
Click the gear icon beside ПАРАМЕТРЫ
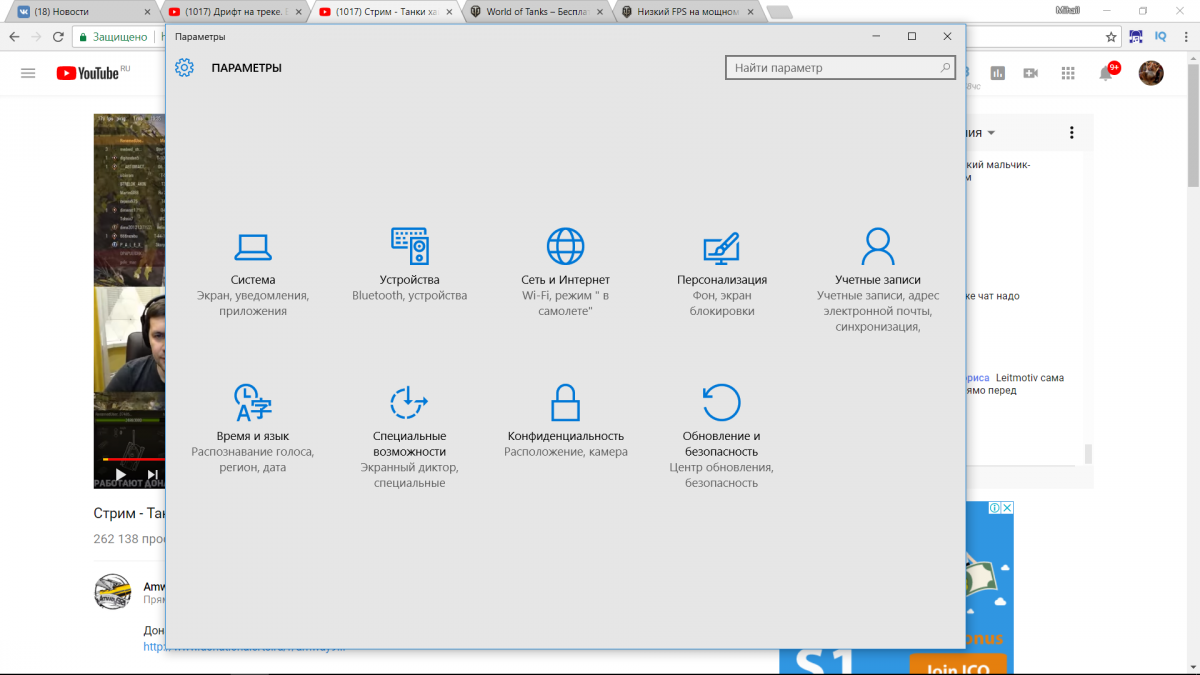[184, 68]
